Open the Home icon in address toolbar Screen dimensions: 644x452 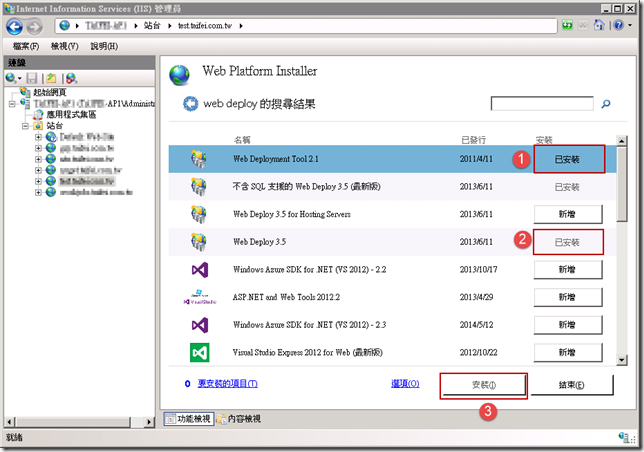pos(599,25)
